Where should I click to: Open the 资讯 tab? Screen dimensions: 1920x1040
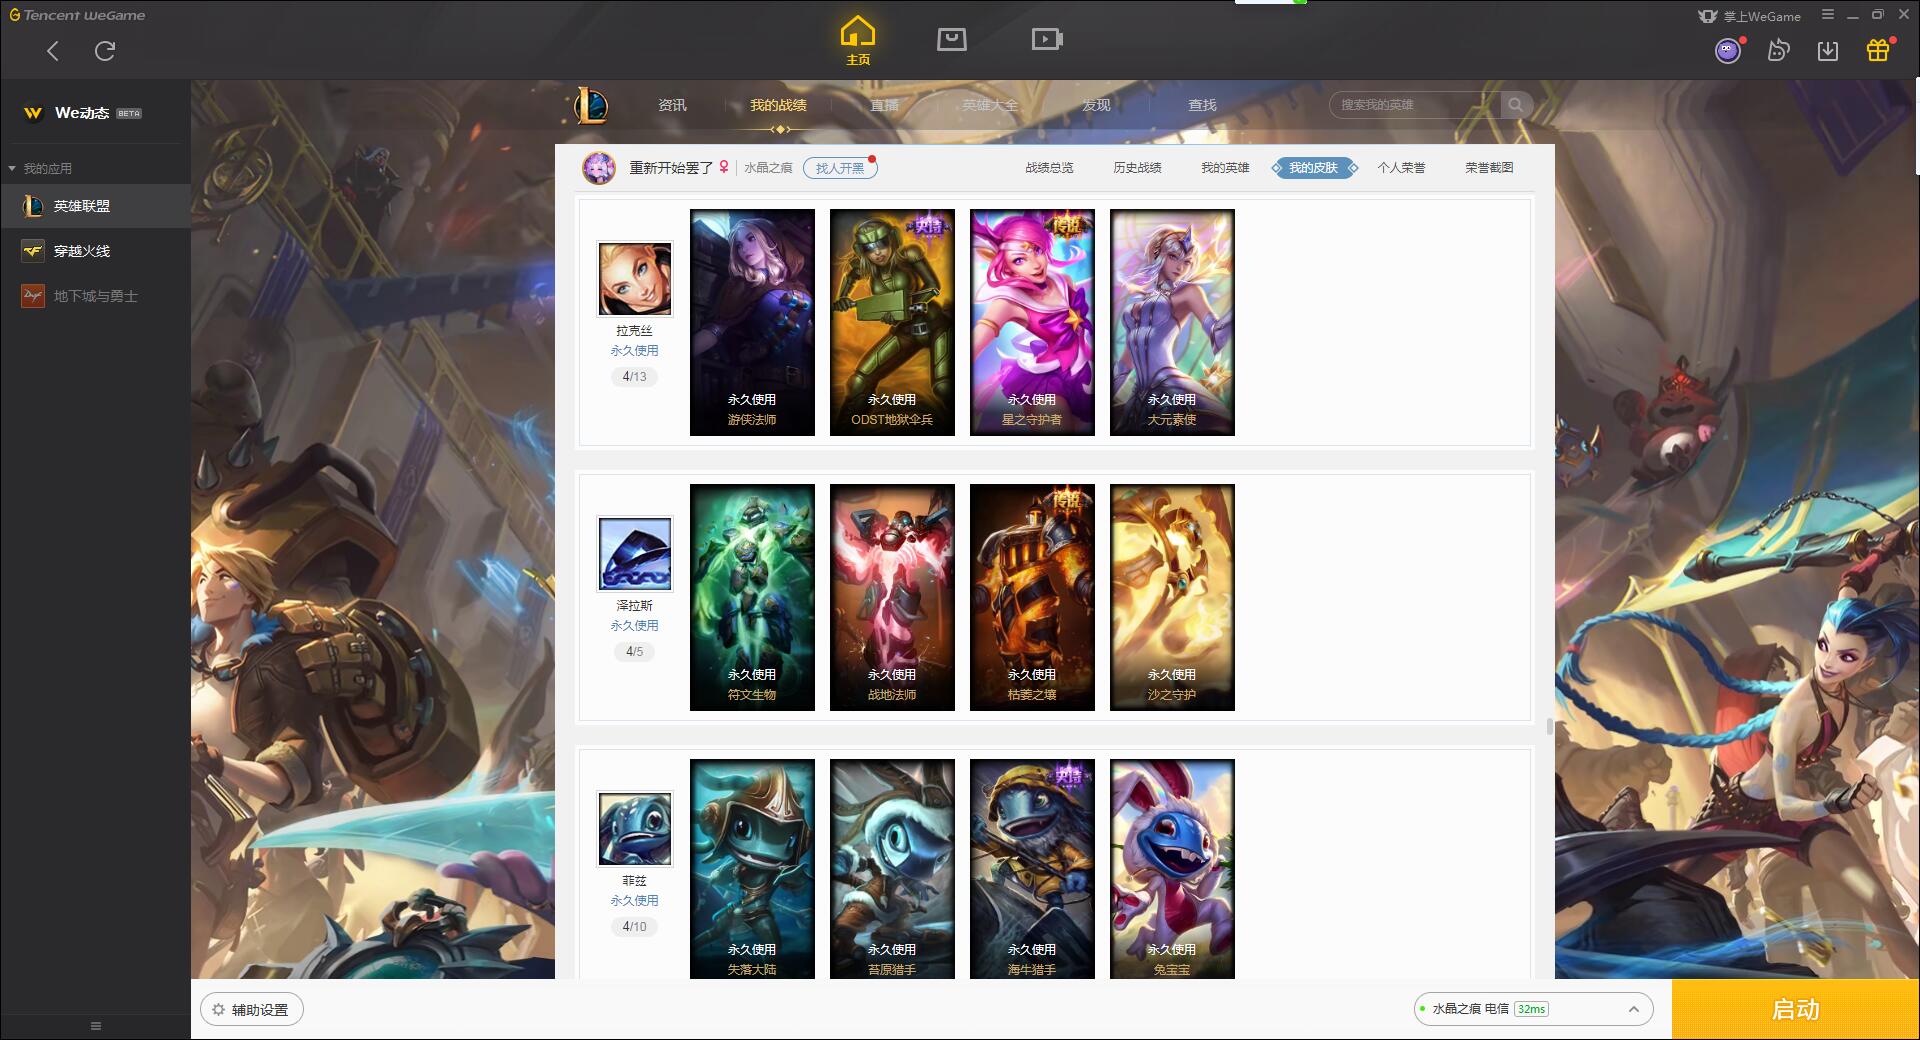tap(672, 105)
